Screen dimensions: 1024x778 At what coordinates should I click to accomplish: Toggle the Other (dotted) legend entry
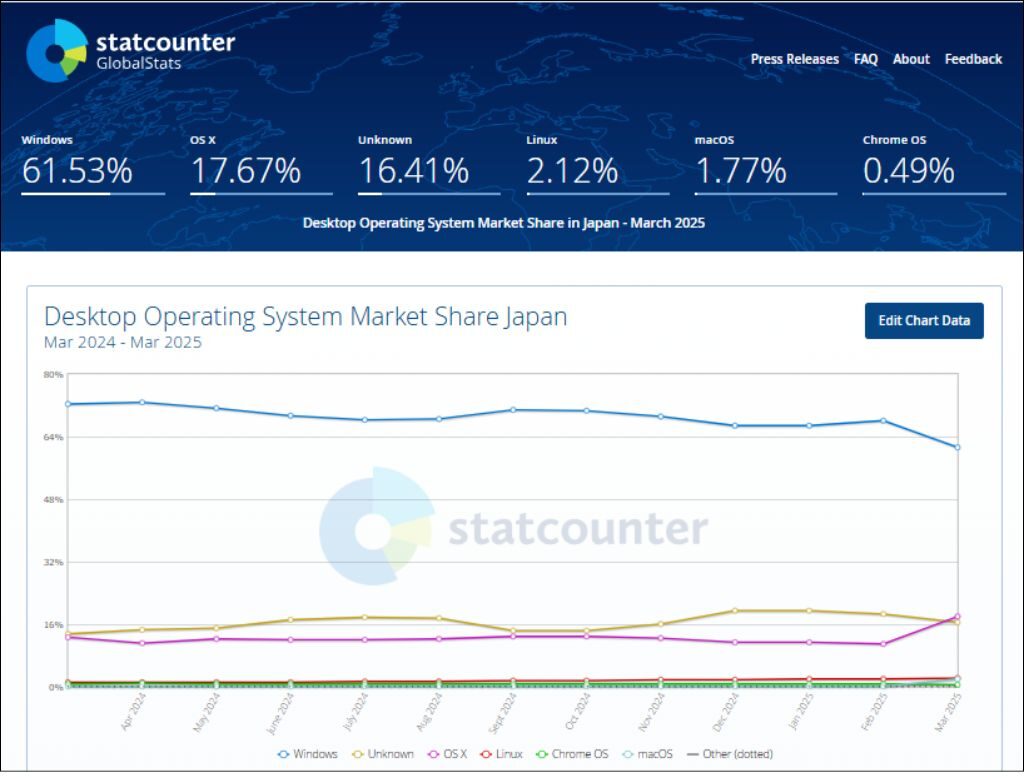(729, 754)
